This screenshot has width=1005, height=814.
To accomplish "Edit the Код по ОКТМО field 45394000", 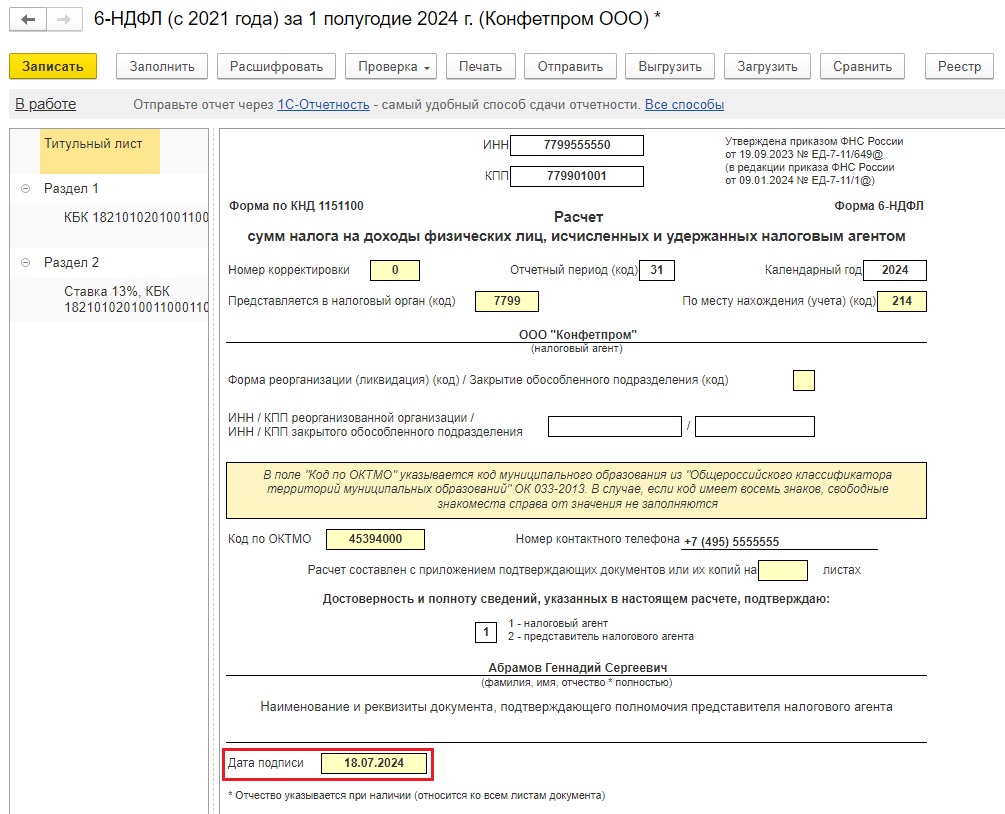I will pyautogui.click(x=375, y=539).
